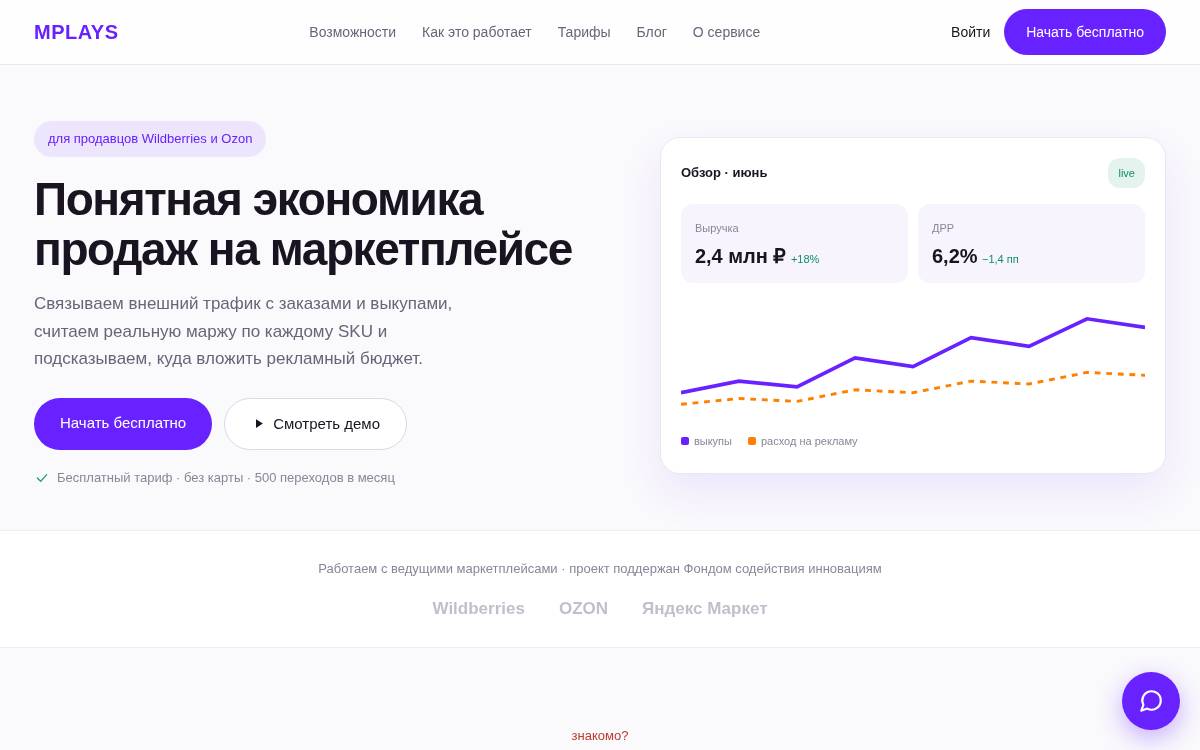Click the знакомо? section label
Screen dimensions: 1200x750
(x=600, y=736)
